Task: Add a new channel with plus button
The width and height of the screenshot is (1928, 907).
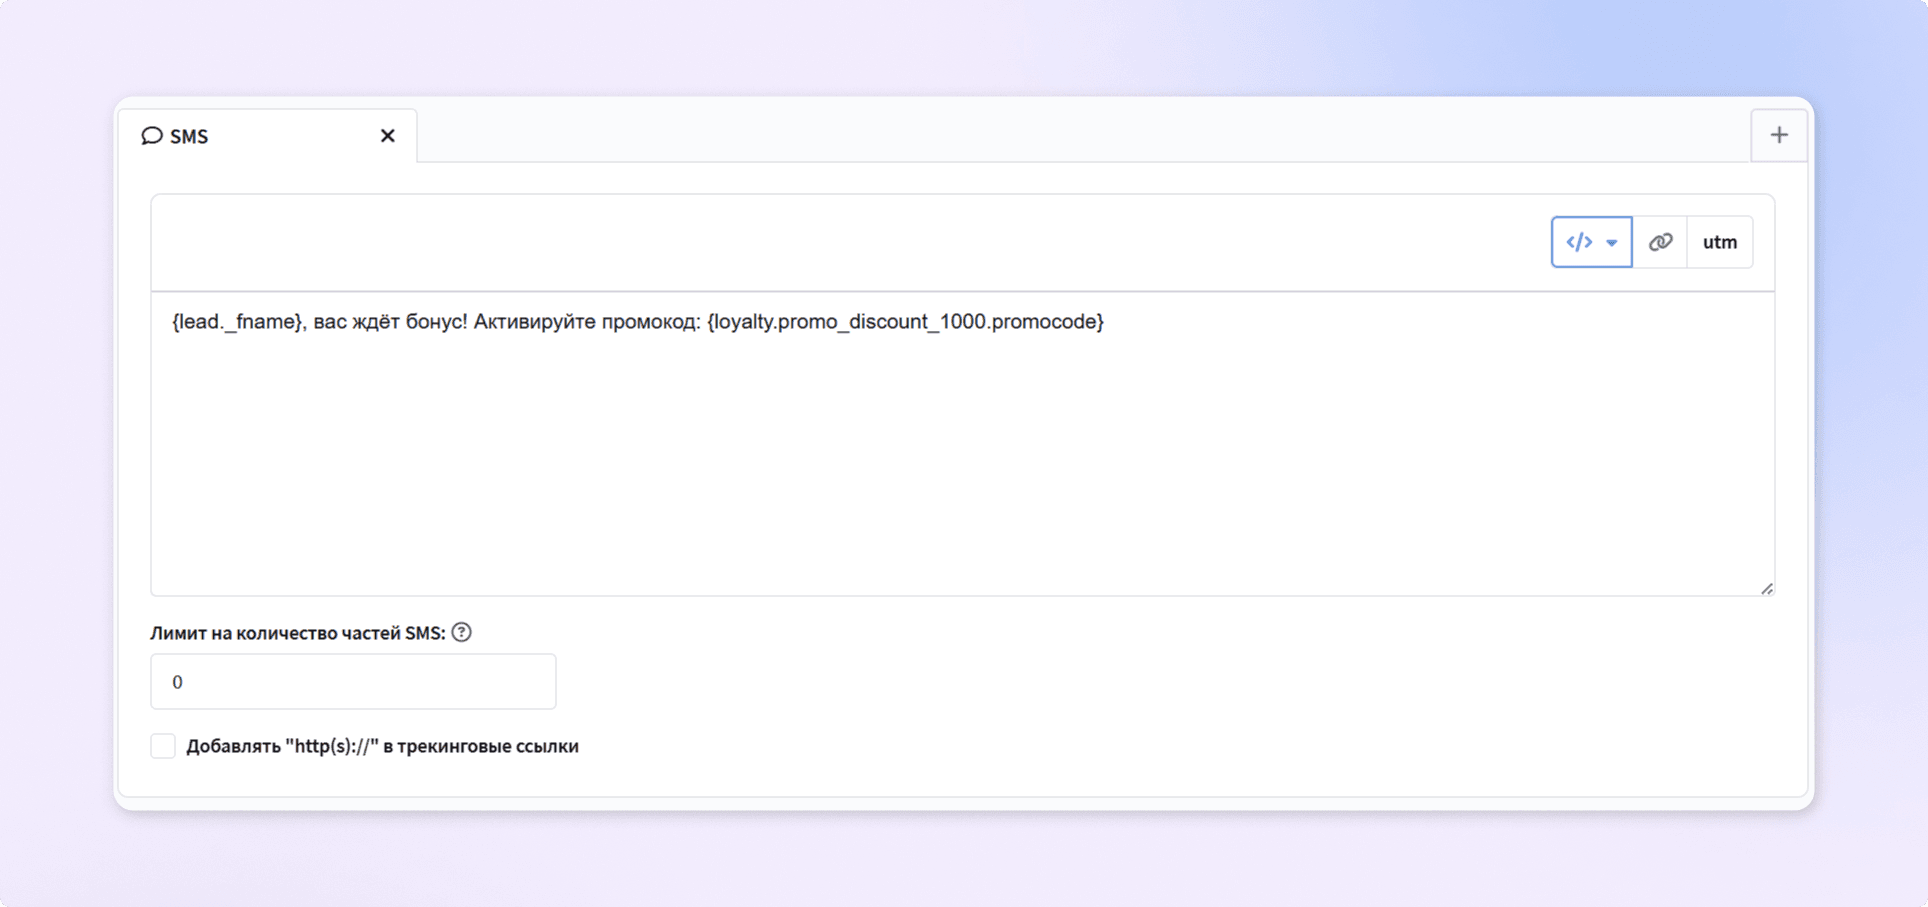Action: pyautogui.click(x=1779, y=135)
